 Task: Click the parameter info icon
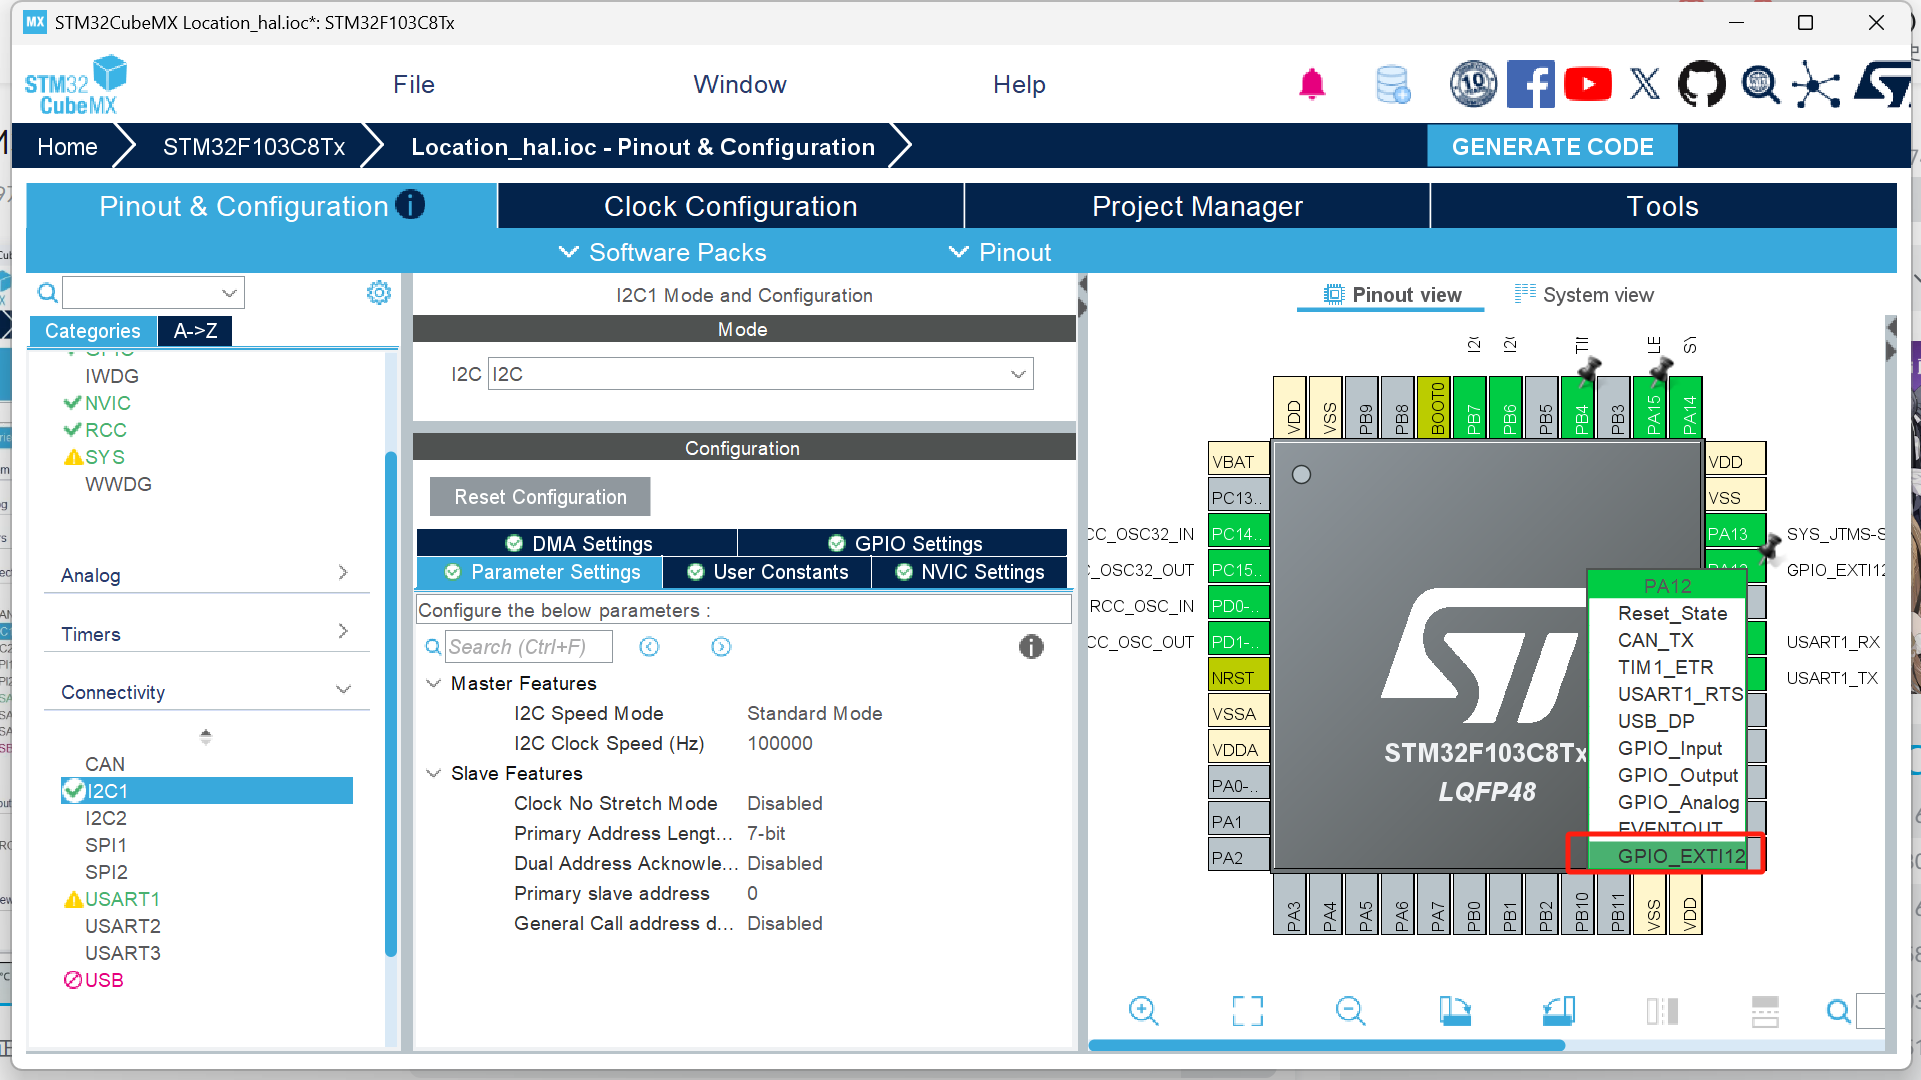point(1031,647)
